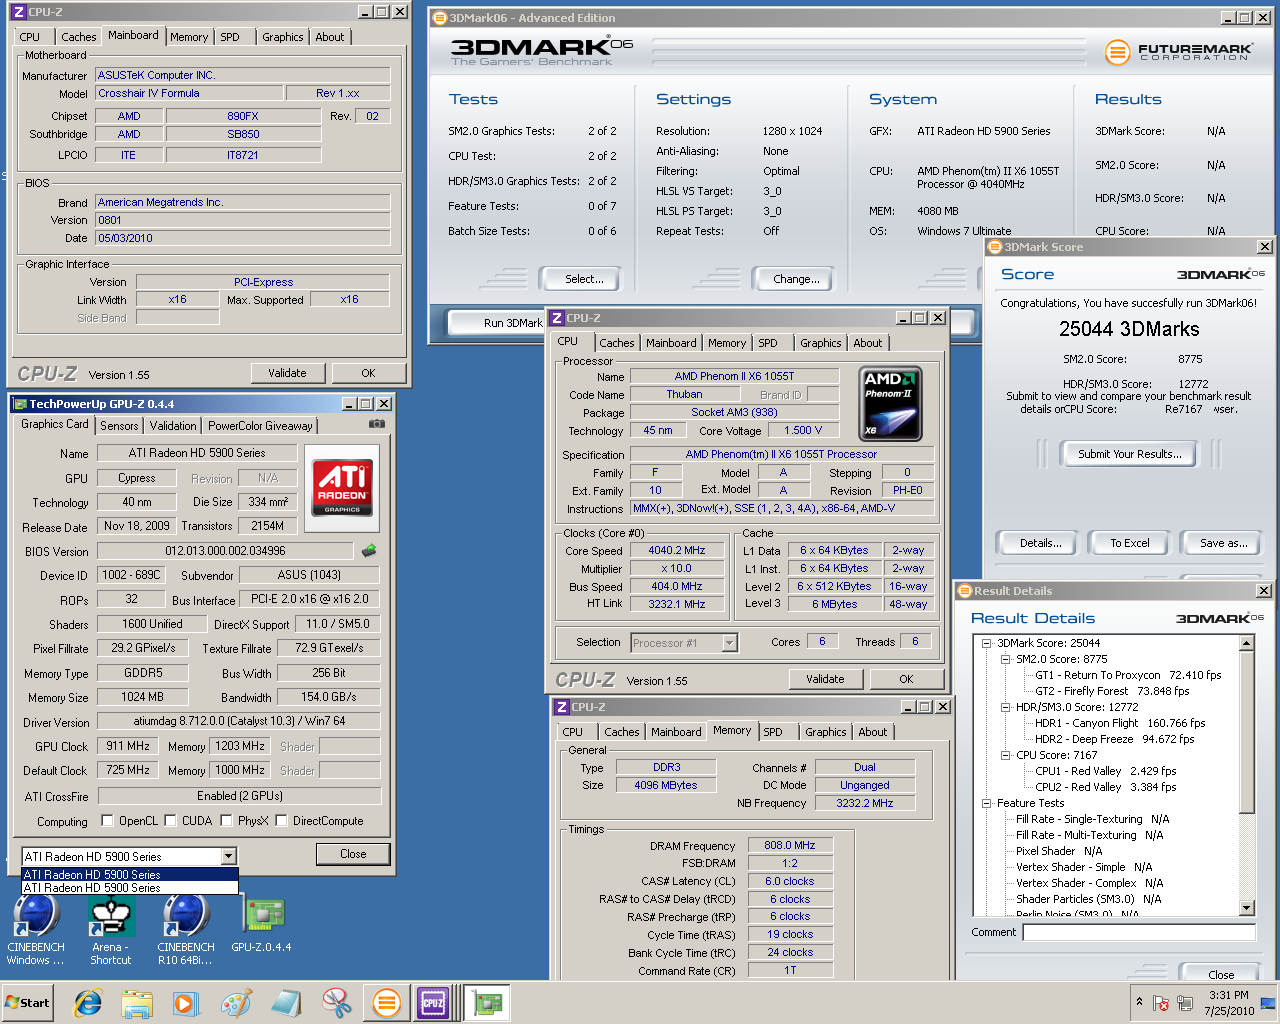Open the Validation tab in GPU-Z
The image size is (1280, 1024).
point(173,426)
